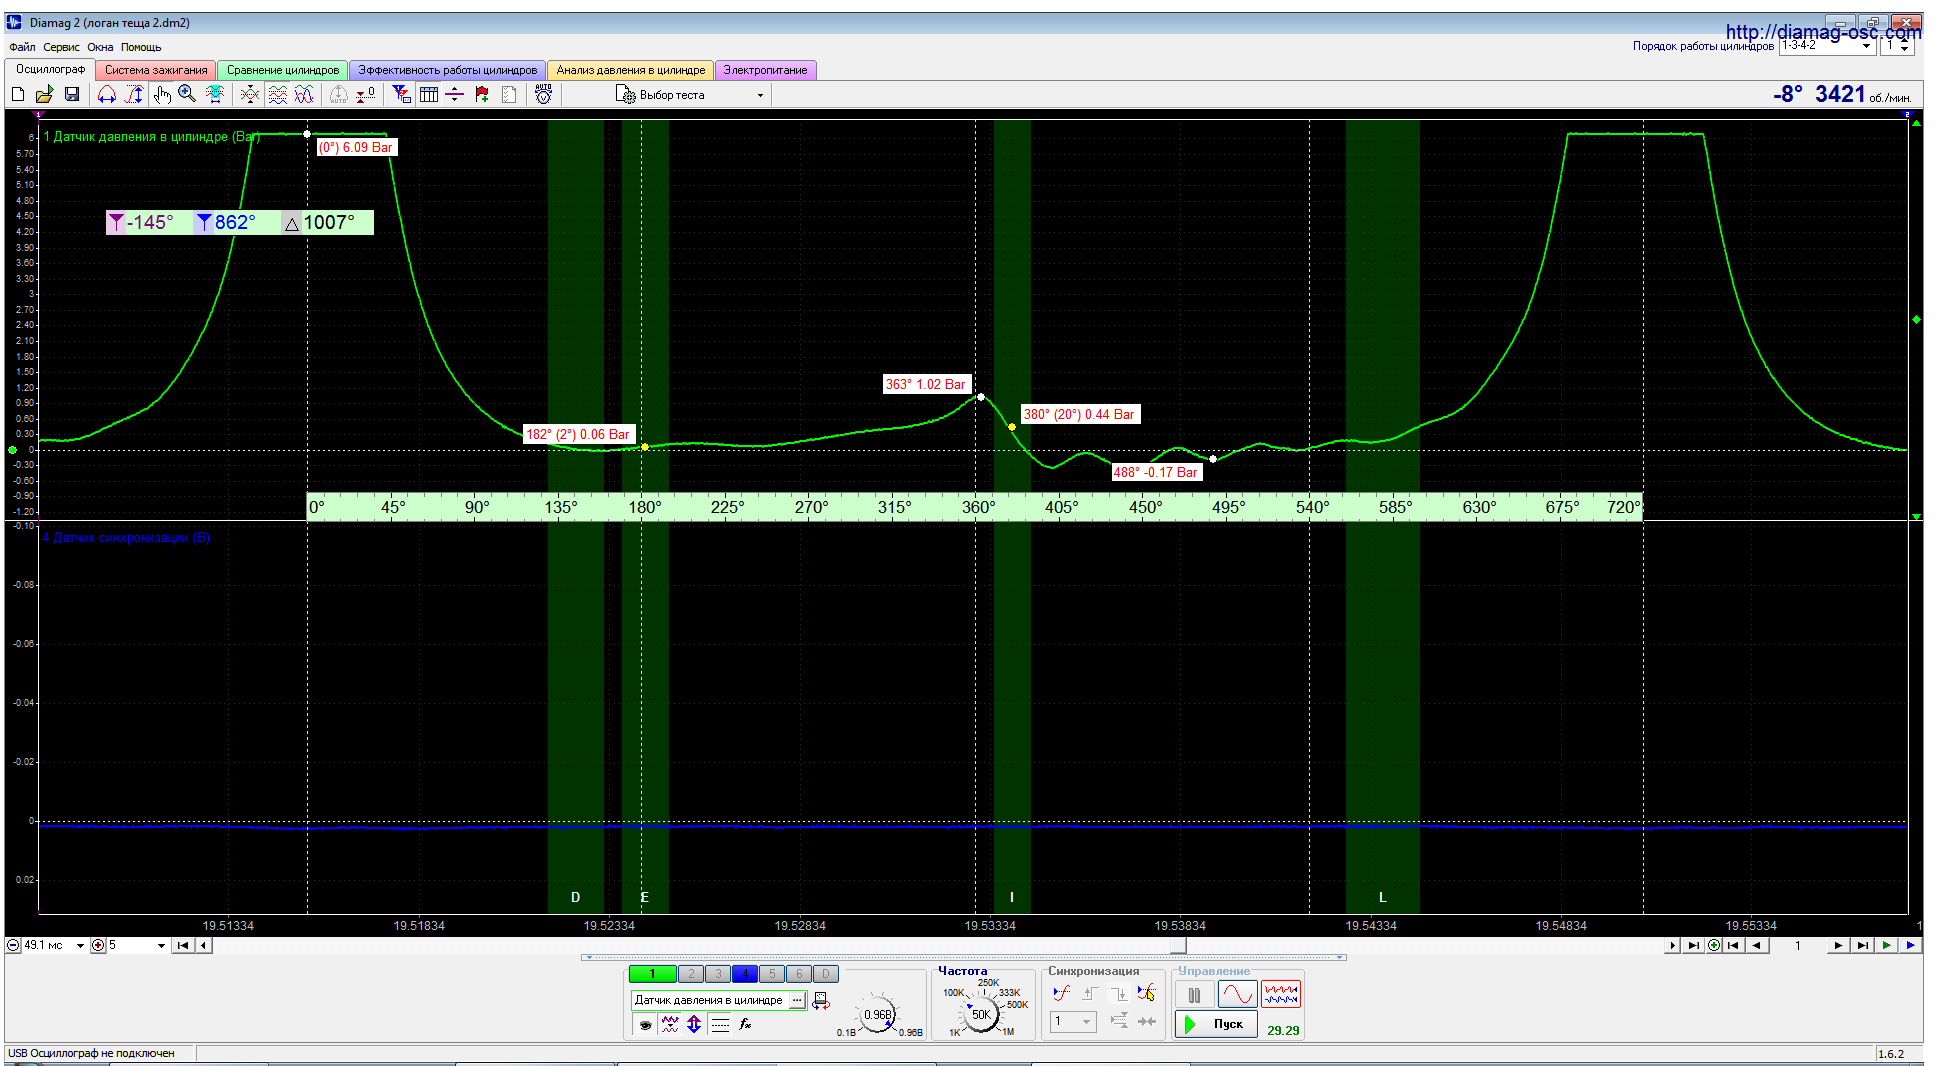Screen dimensions: 1936x1066
Task: Click the pause button in Управление
Action: 1194,995
